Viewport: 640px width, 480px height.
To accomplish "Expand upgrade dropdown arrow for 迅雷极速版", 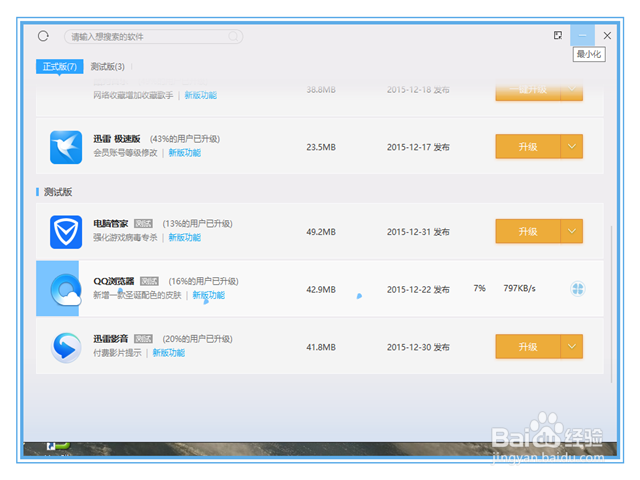I will pos(572,147).
